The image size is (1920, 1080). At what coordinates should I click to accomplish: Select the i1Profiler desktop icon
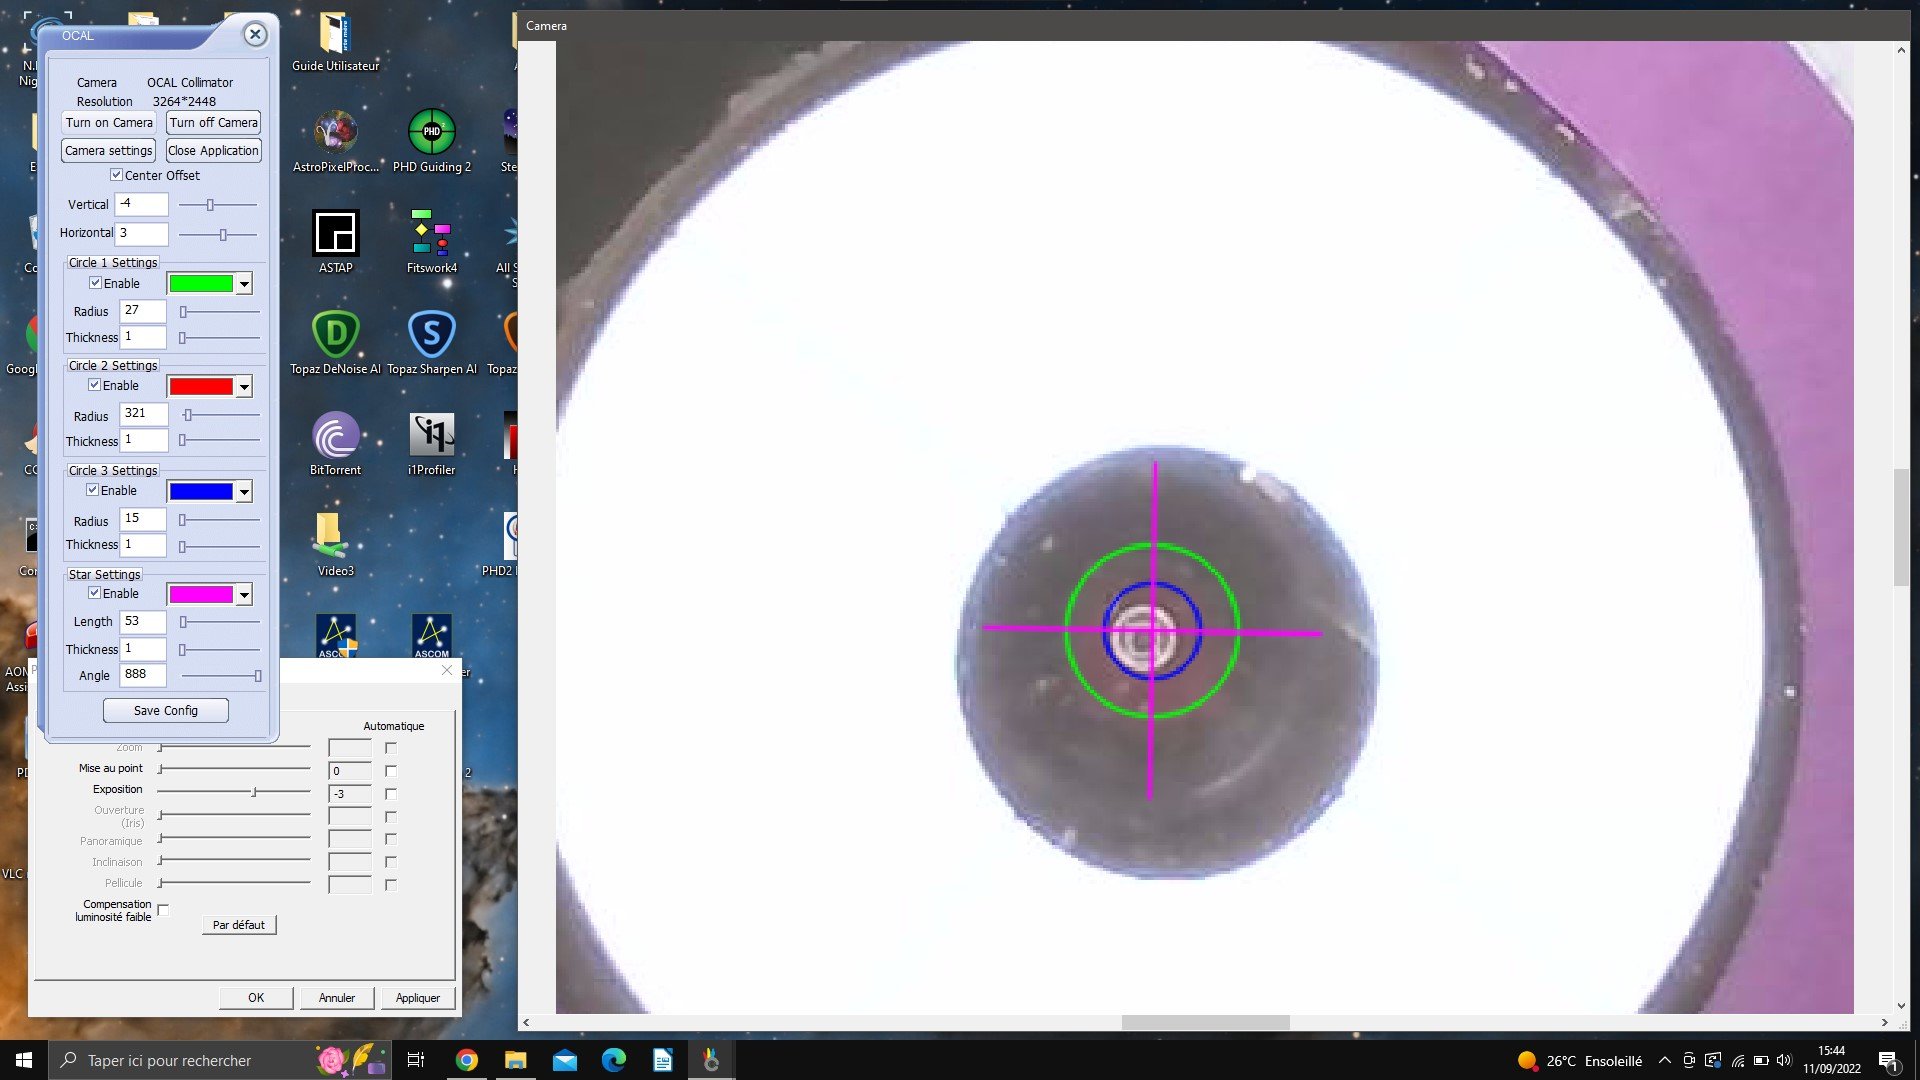pyautogui.click(x=431, y=443)
